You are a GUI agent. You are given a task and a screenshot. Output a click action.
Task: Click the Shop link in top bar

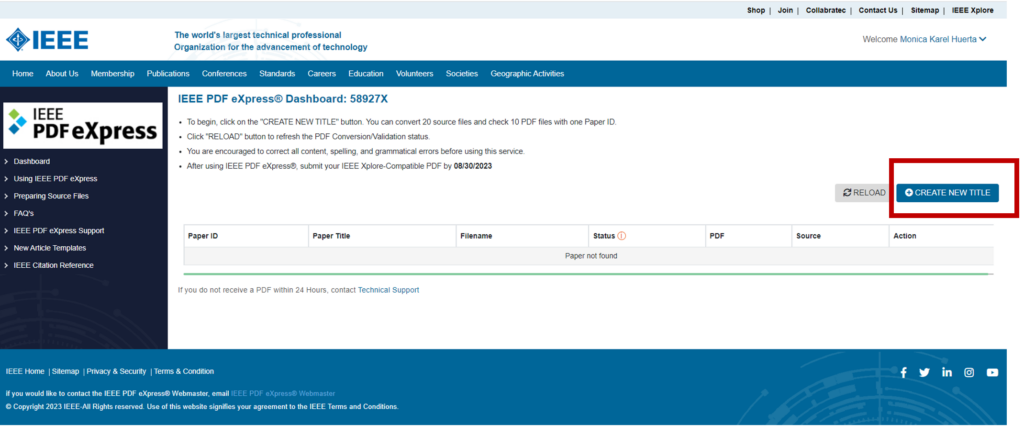756,10
